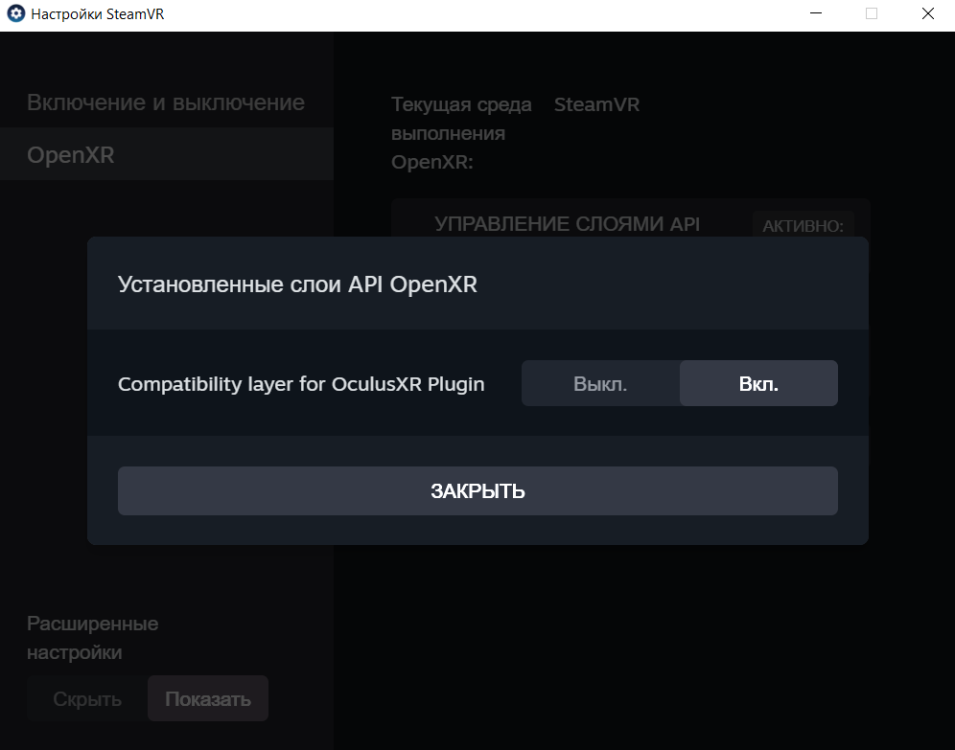Minimize the SteamVR settings window
Viewport: 955px width, 750px height.
[816, 13]
